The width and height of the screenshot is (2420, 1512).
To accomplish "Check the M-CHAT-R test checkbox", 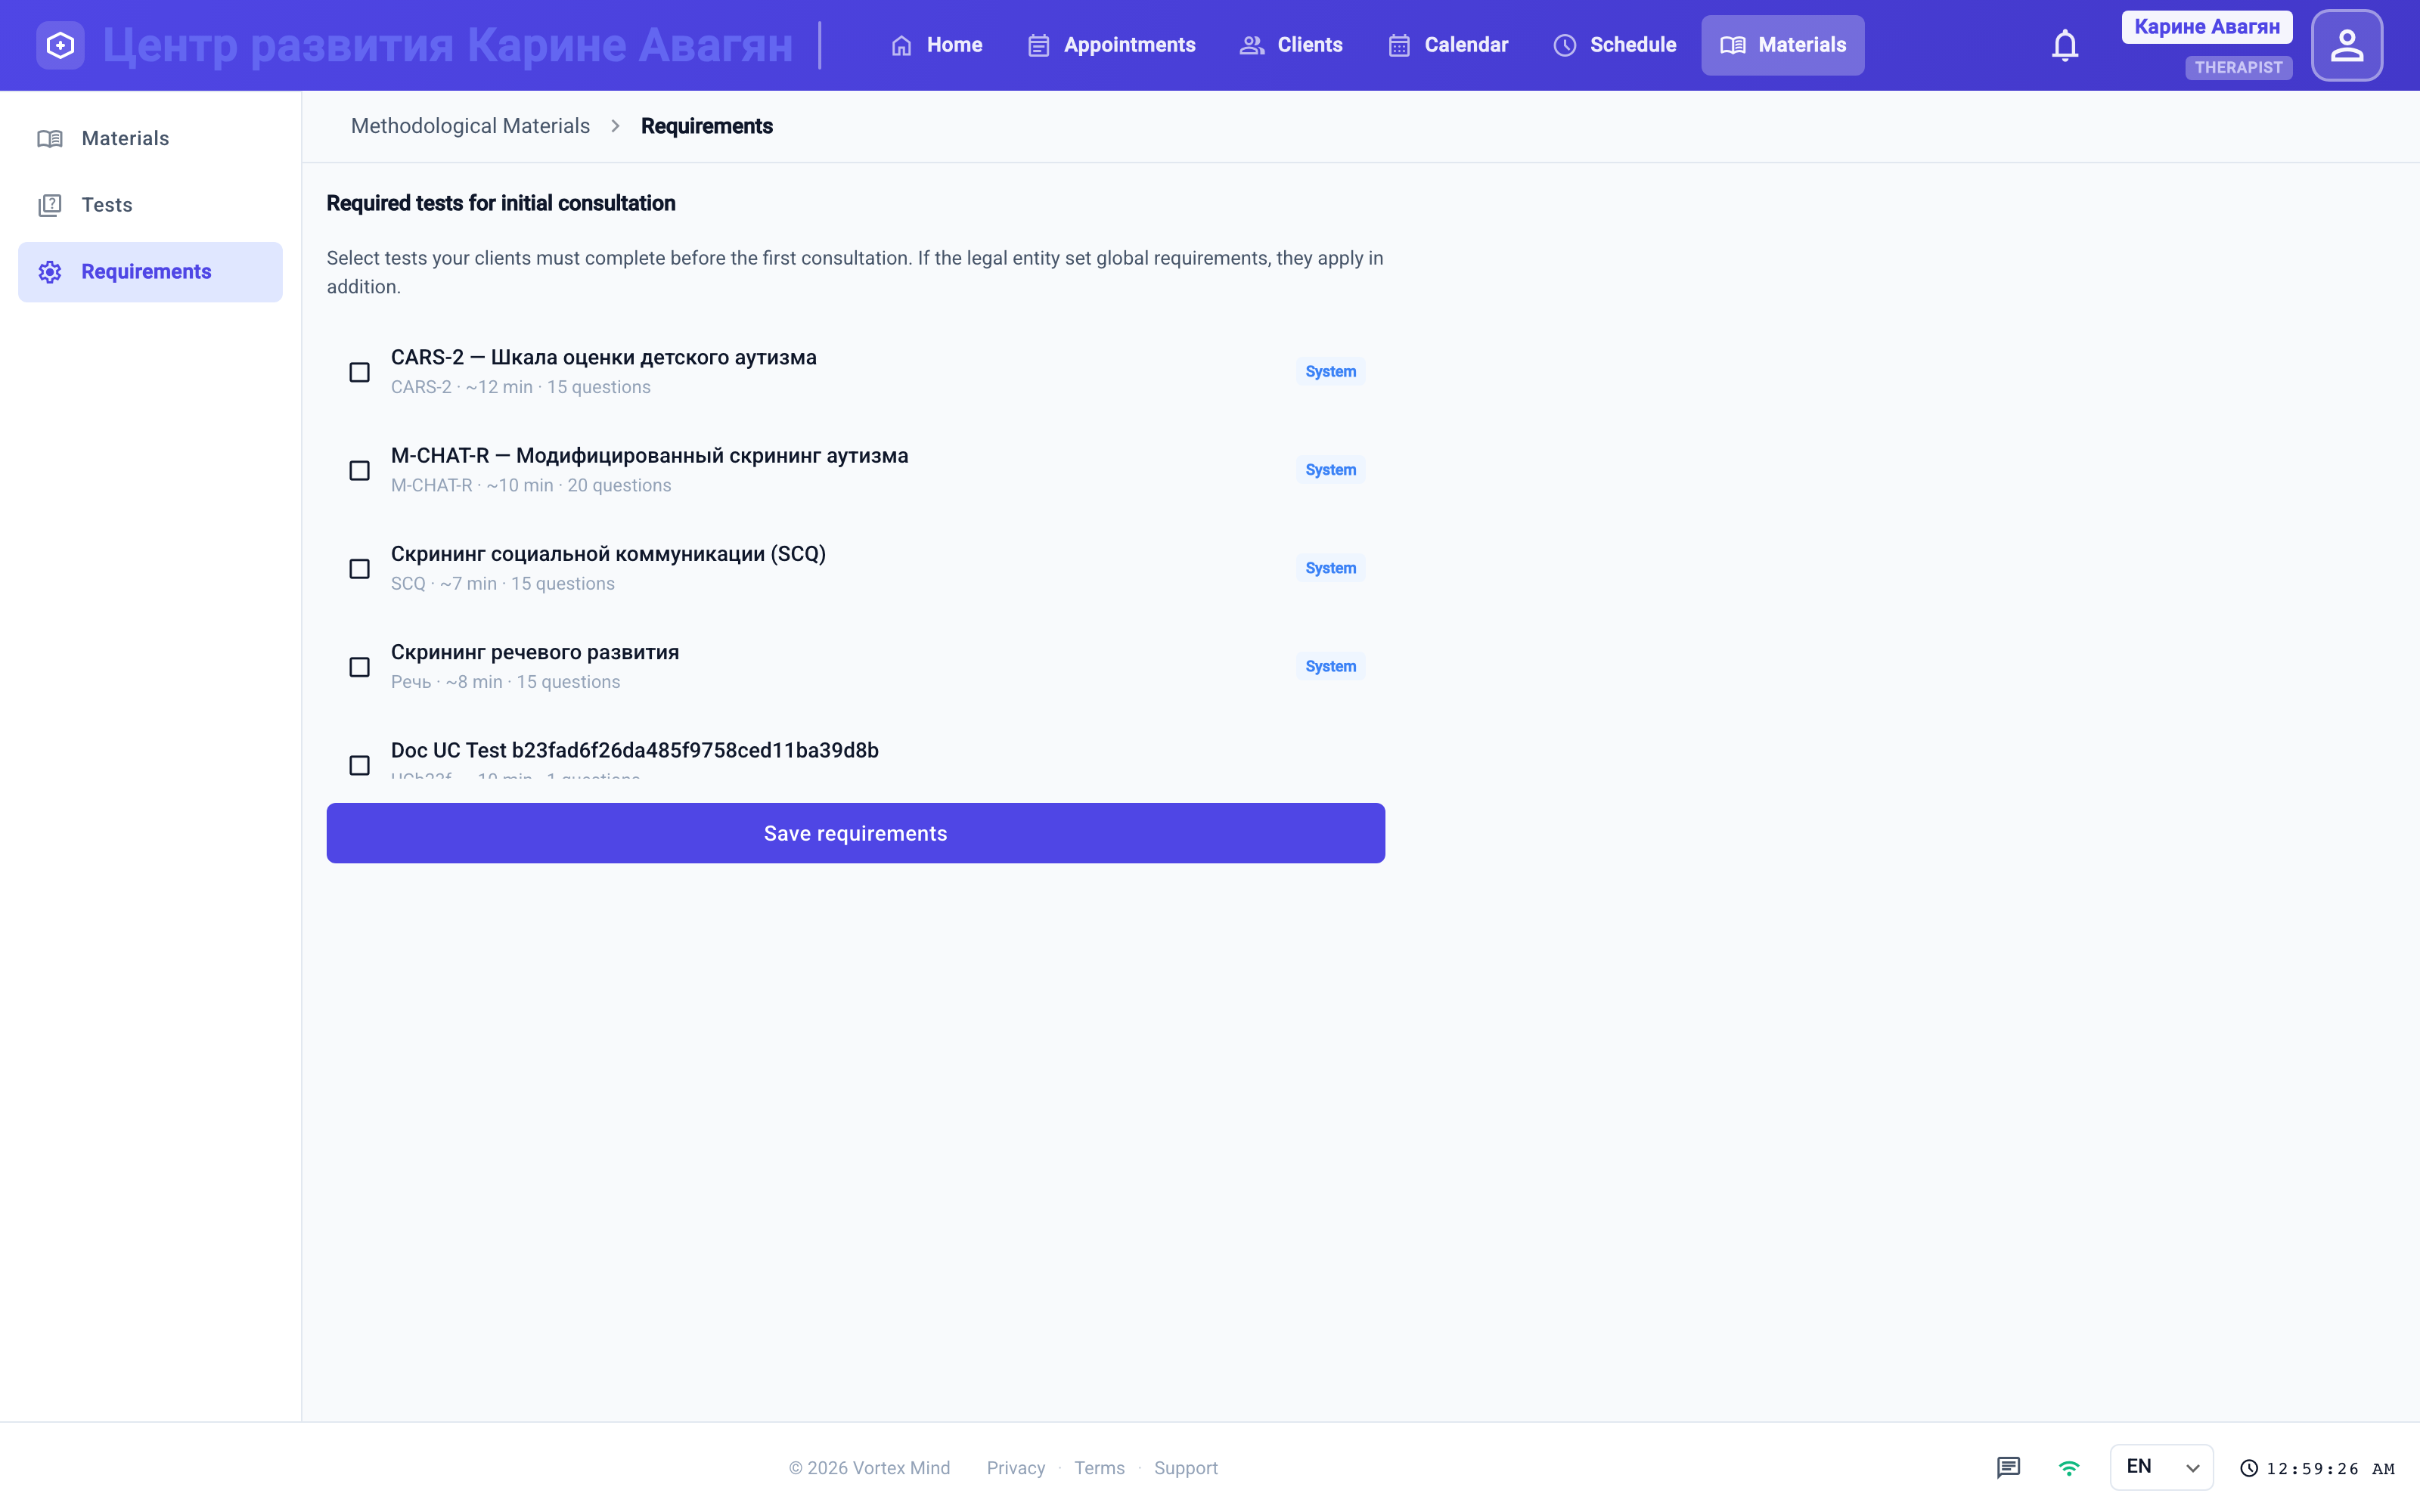I will (x=359, y=470).
